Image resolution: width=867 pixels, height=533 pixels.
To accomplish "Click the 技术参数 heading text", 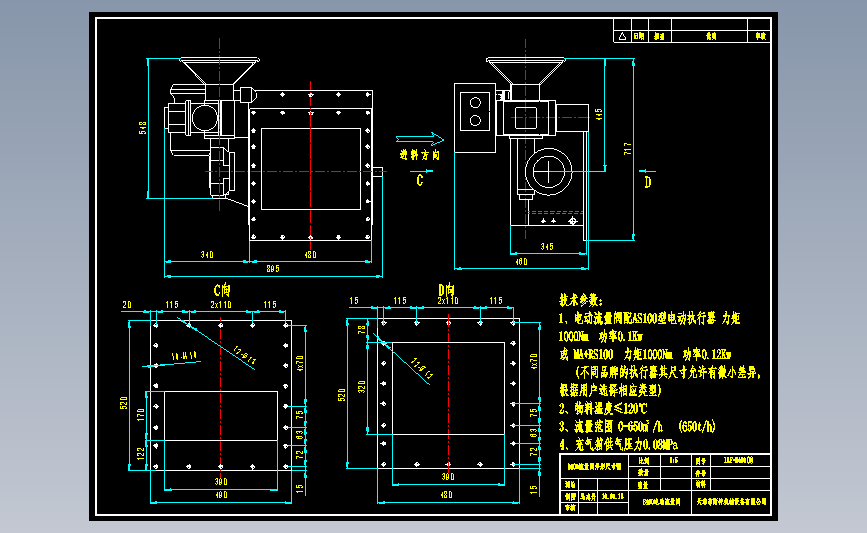I will pos(580,300).
